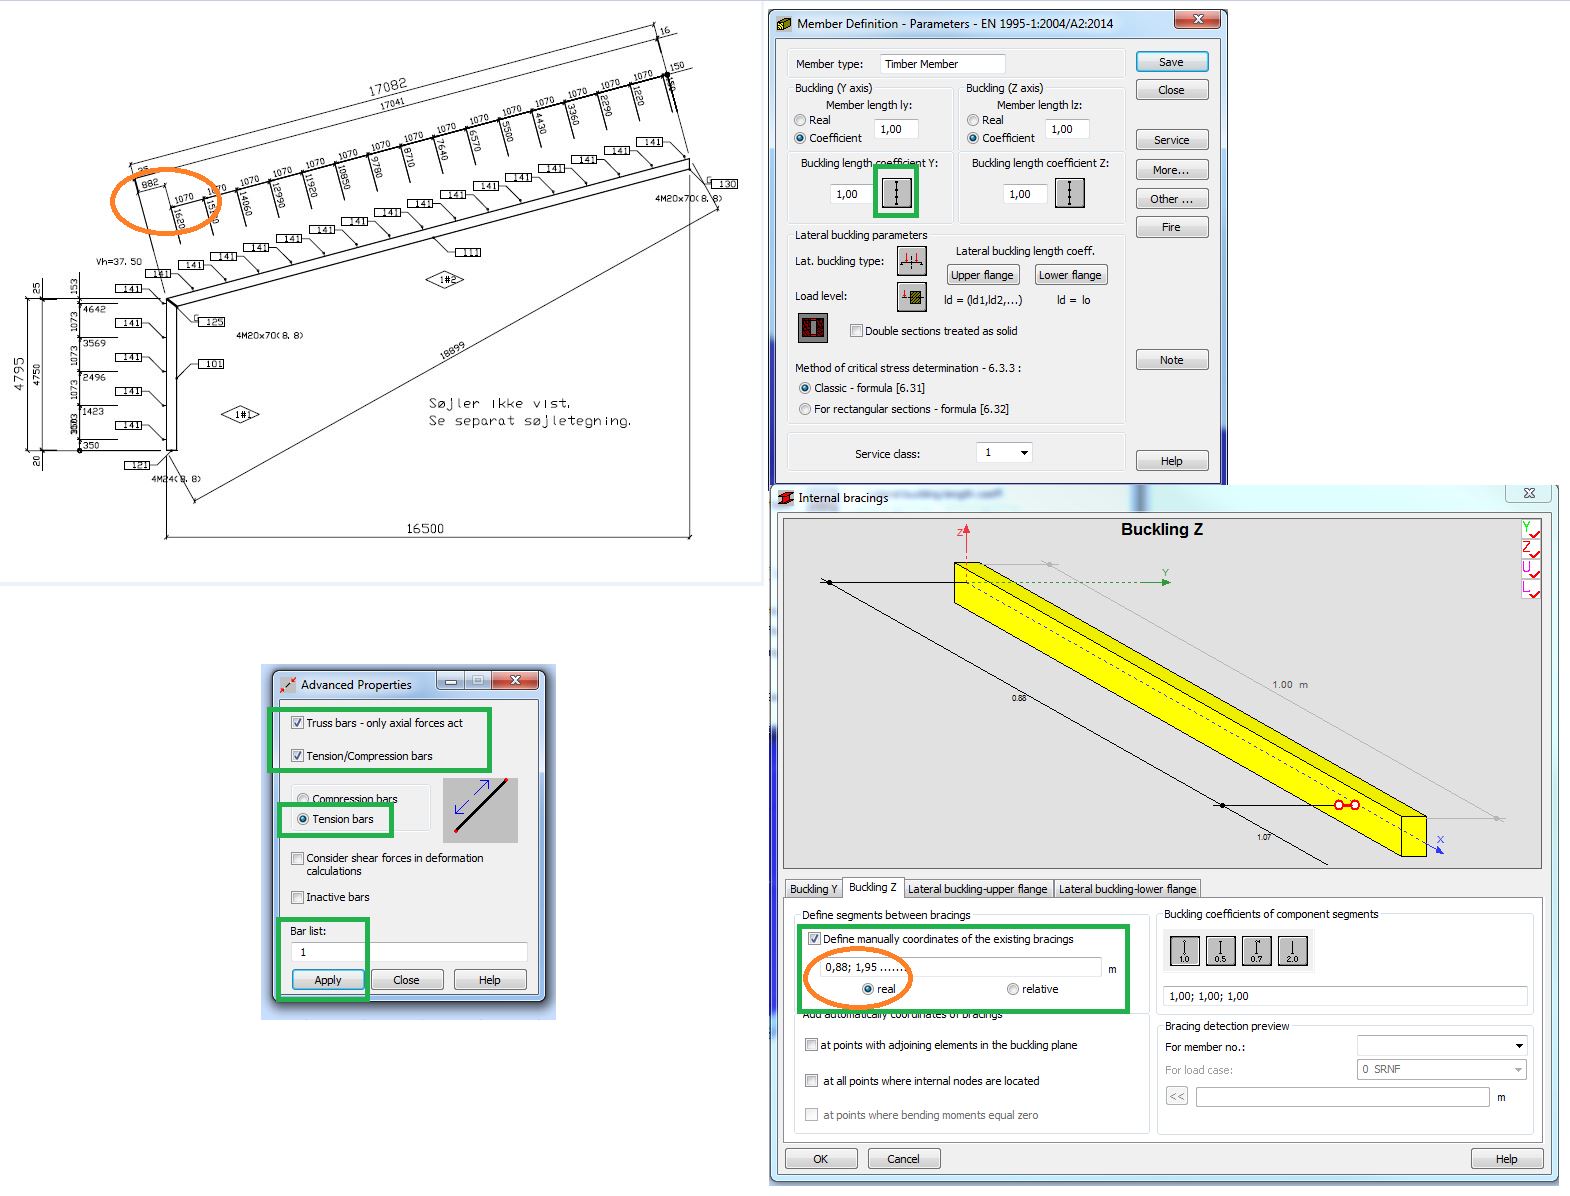Select relative bracing coordinates option
The width and height of the screenshot is (1570, 1196).
pos(1013,989)
